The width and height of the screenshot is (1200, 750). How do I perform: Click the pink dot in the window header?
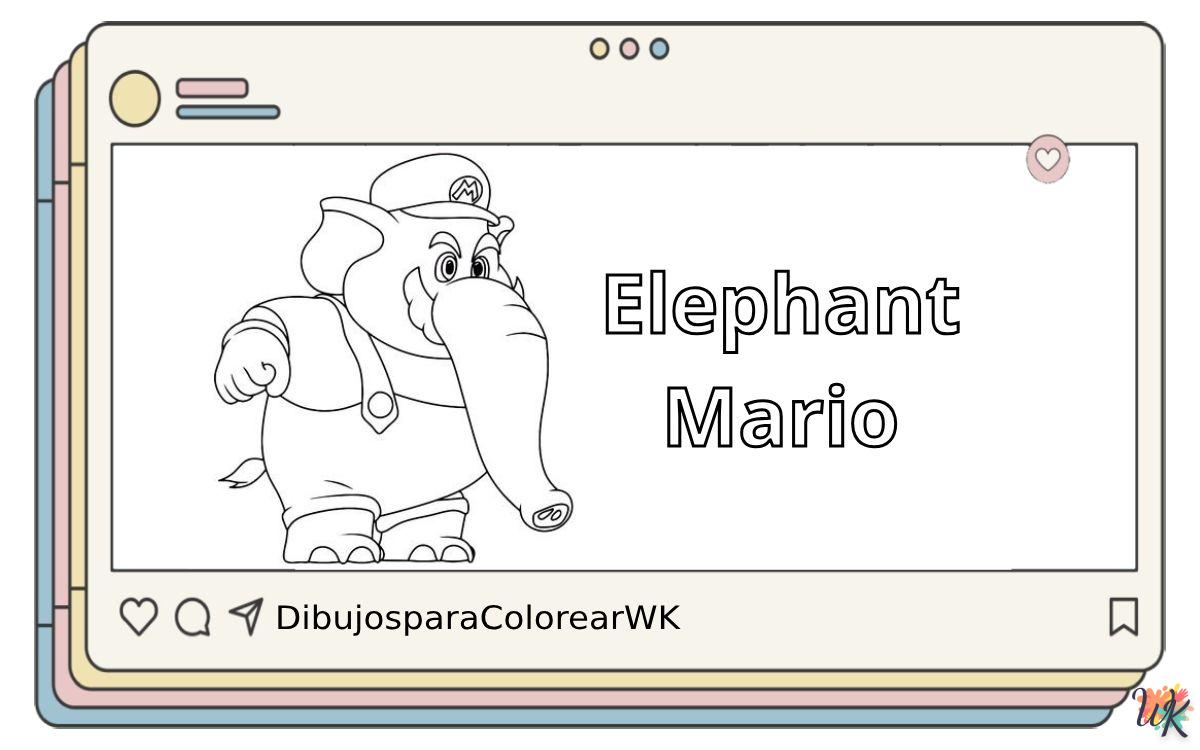coord(629,48)
